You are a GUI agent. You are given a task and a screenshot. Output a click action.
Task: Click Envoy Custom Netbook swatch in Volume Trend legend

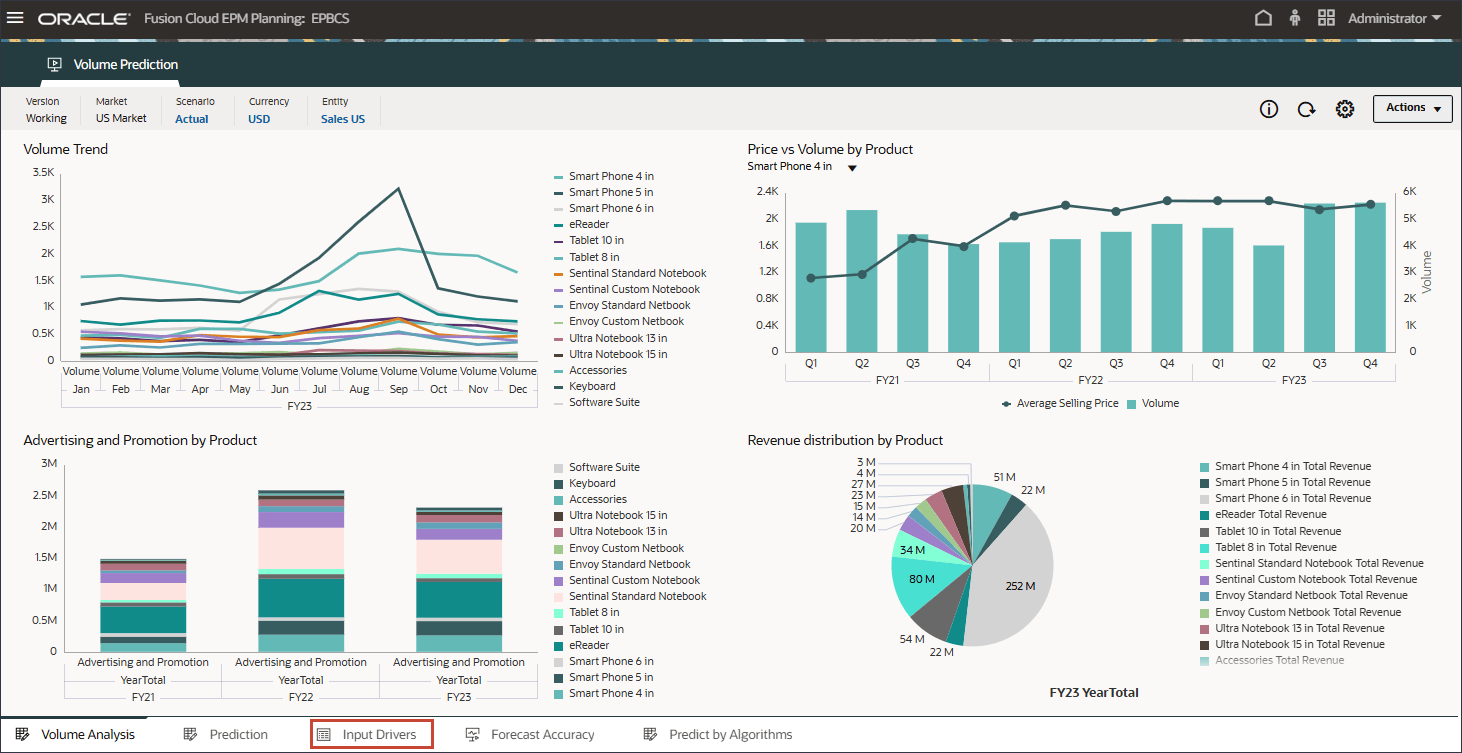click(x=559, y=322)
